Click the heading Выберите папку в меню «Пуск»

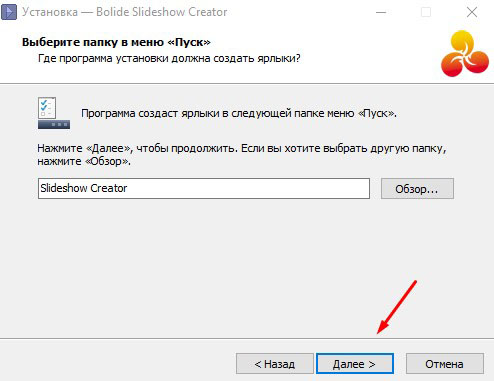[x=116, y=42]
